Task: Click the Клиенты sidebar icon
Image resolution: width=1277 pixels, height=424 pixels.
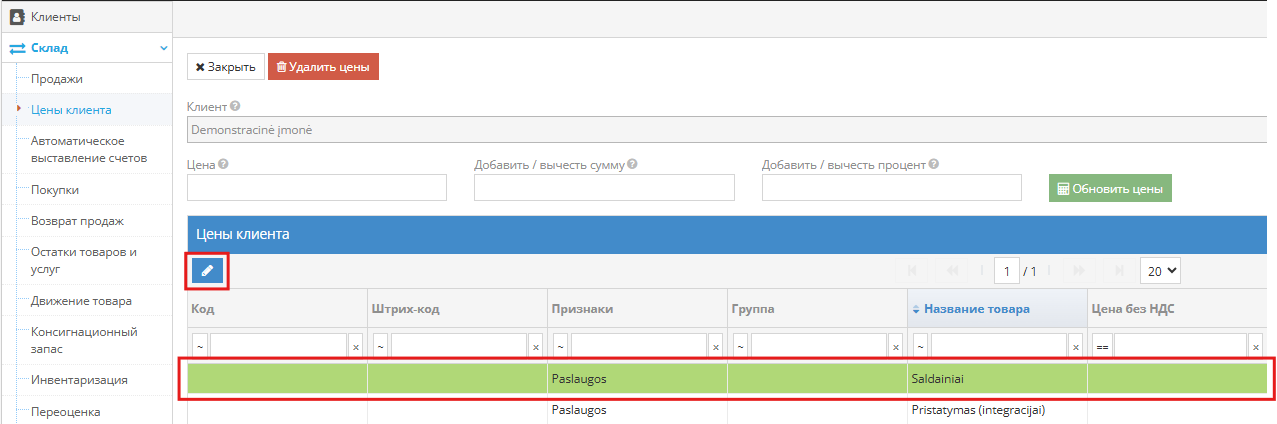Action: coord(17,16)
